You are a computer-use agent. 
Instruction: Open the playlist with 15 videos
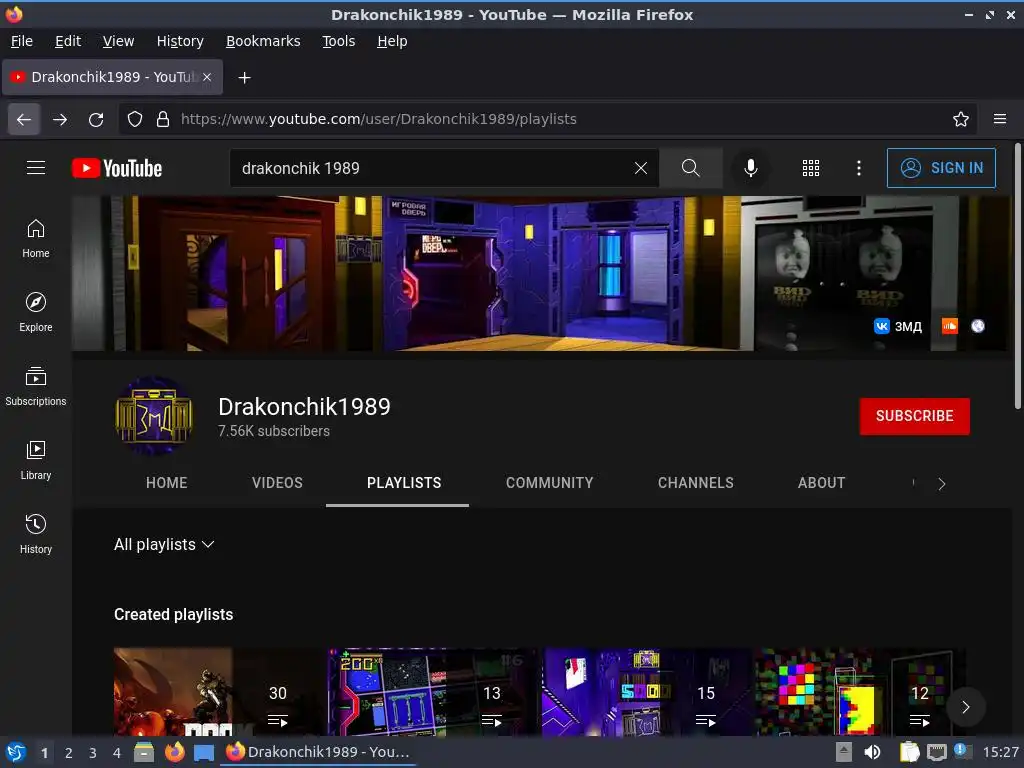(x=647, y=692)
